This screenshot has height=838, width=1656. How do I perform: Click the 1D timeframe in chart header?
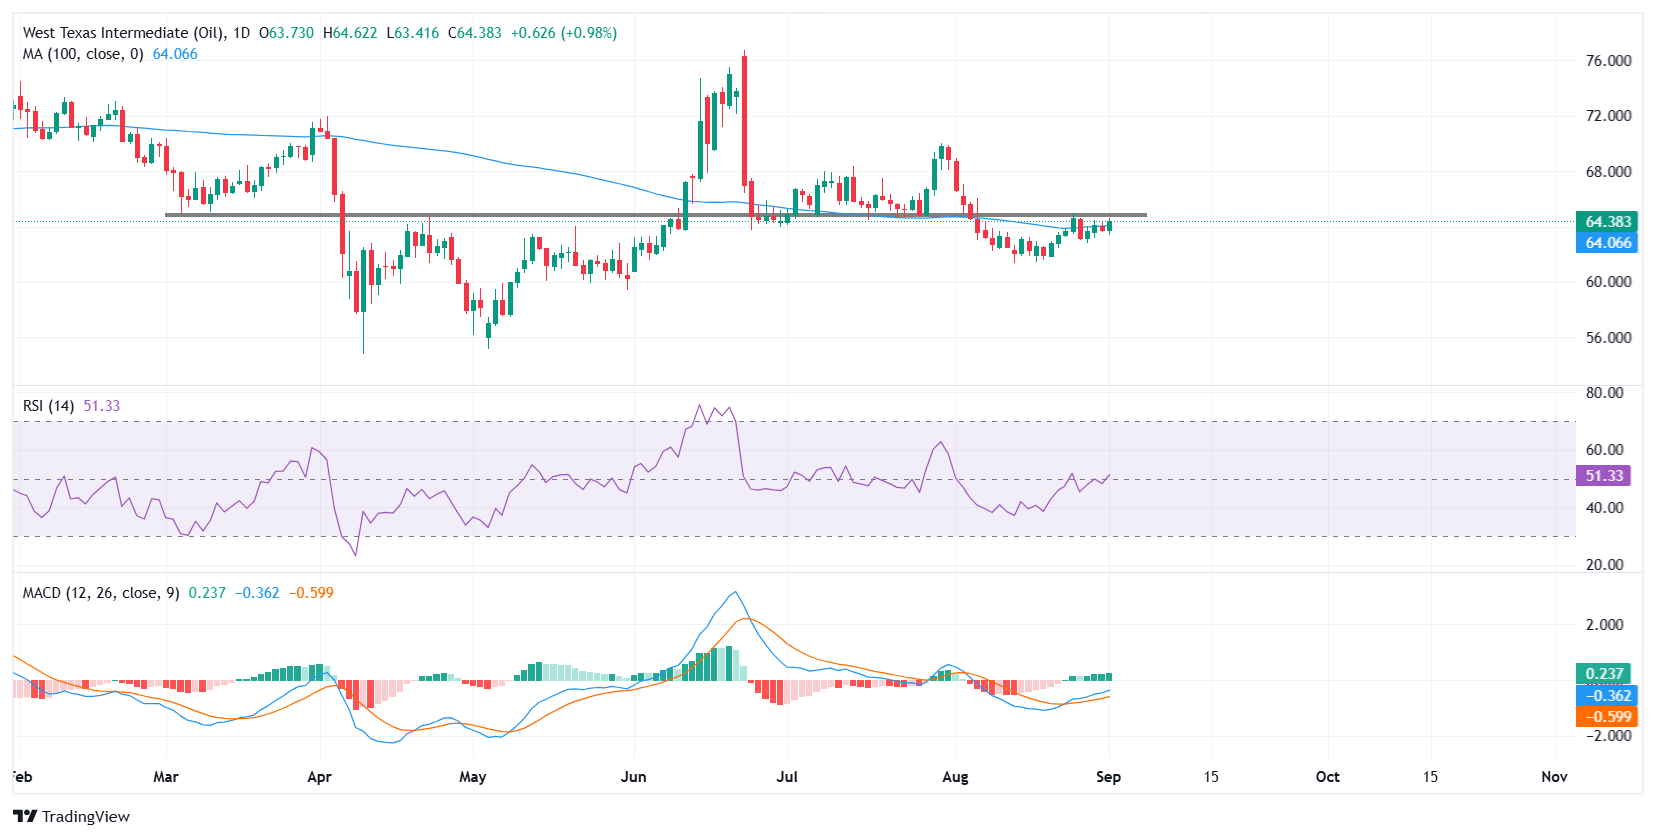[241, 33]
